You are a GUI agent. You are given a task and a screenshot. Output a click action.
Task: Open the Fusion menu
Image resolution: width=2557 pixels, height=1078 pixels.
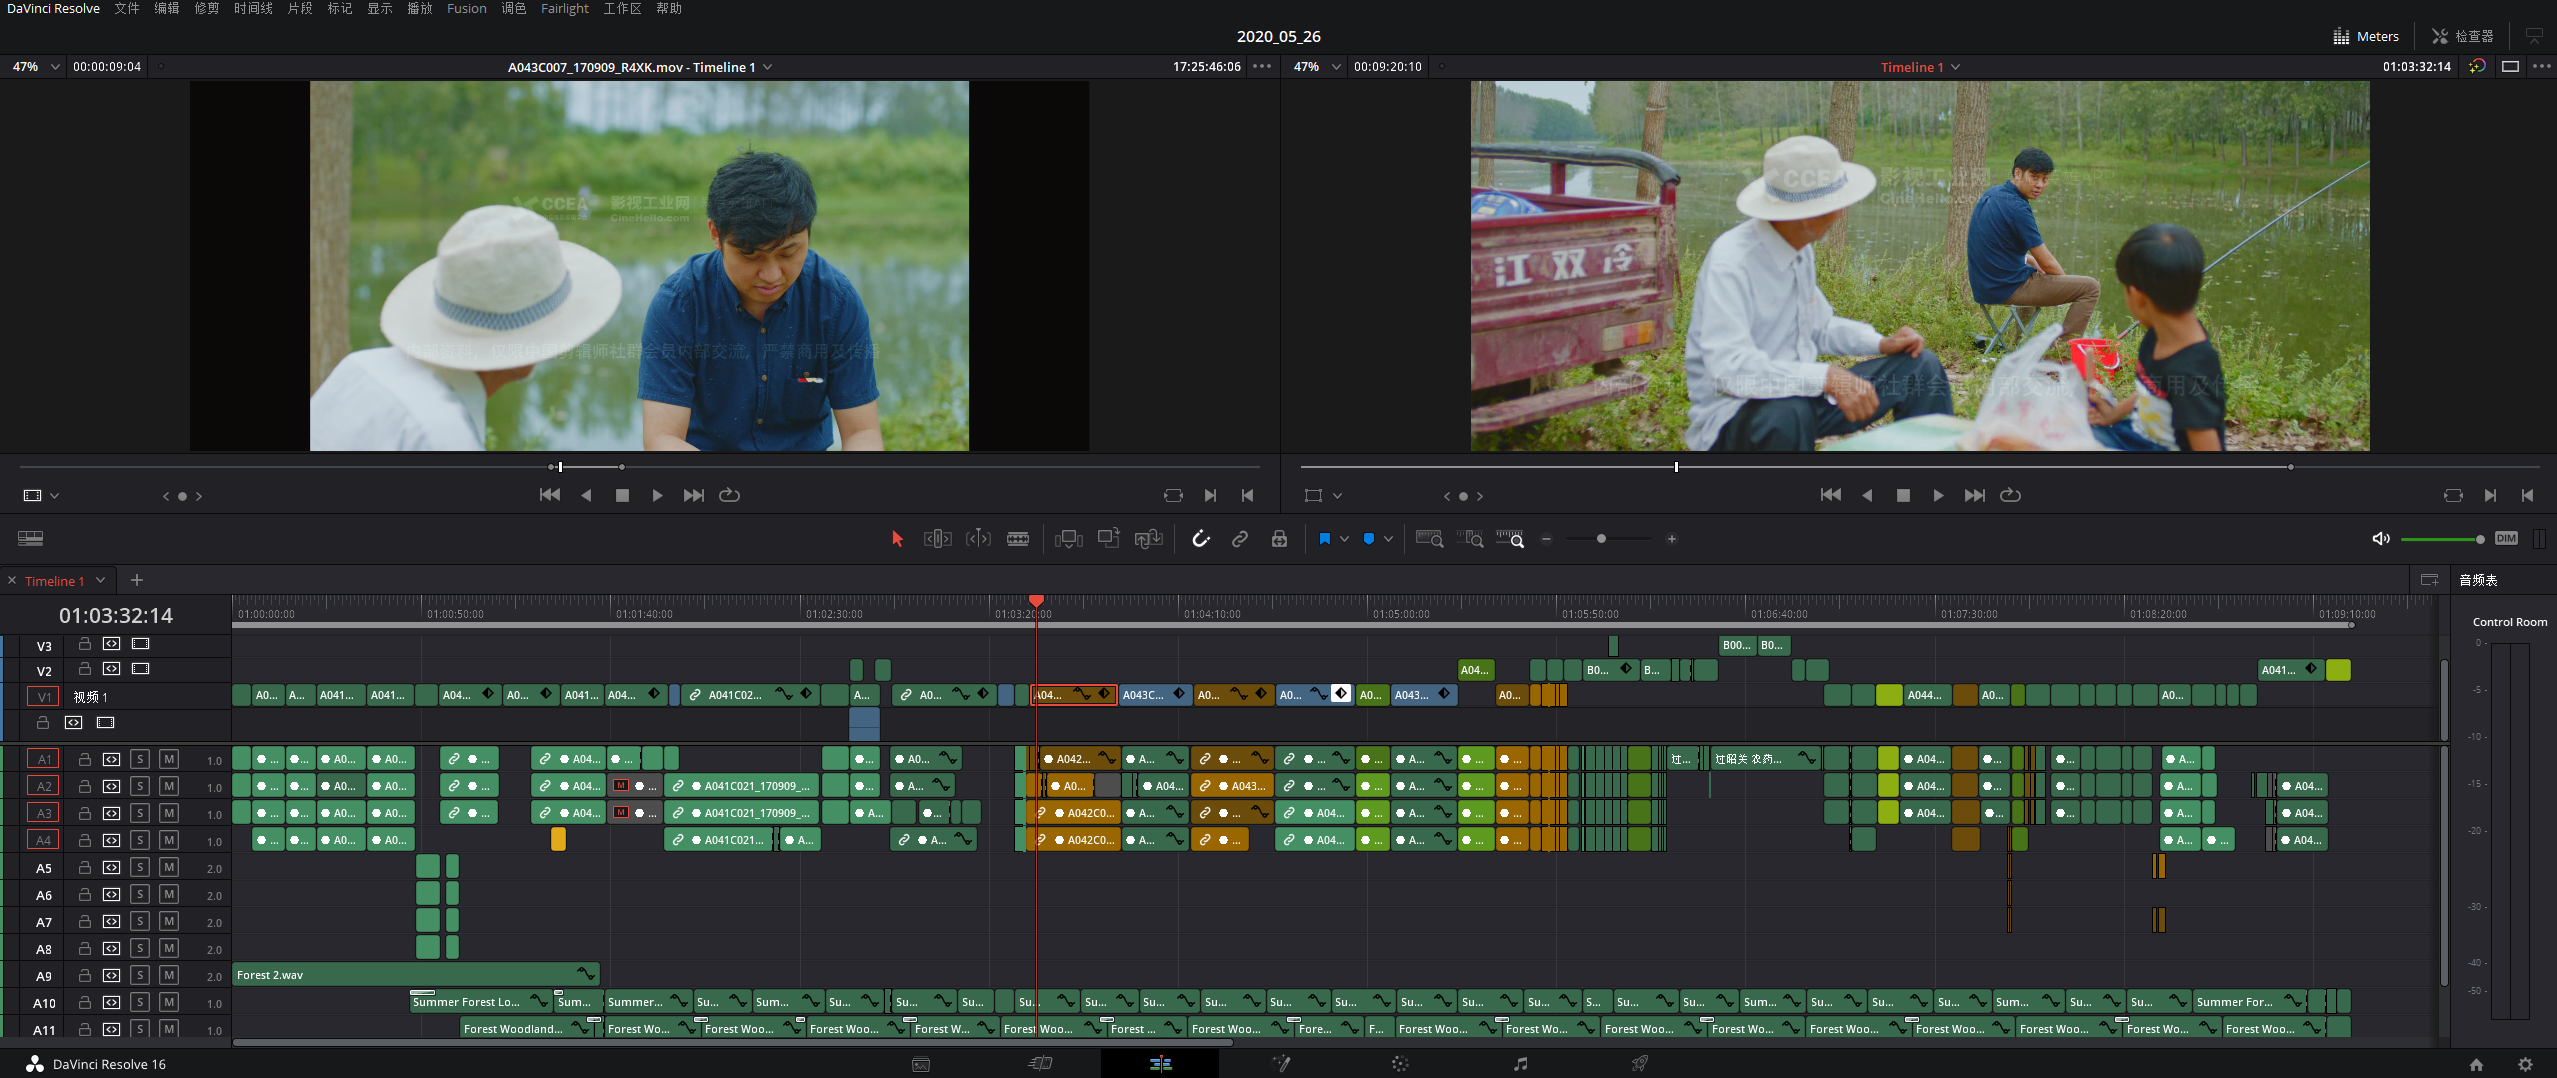coord(466,9)
